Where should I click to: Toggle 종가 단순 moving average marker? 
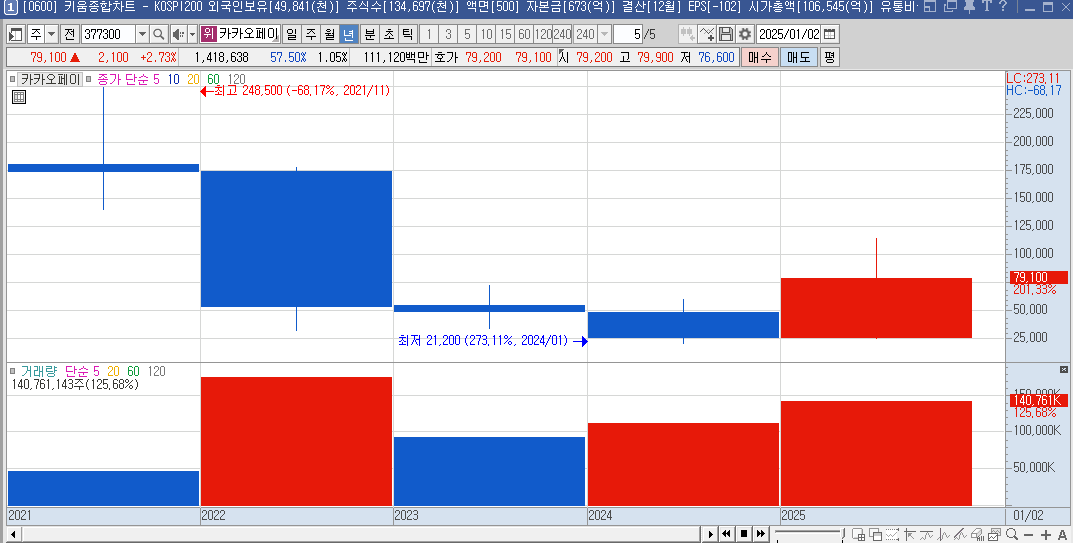(89, 79)
